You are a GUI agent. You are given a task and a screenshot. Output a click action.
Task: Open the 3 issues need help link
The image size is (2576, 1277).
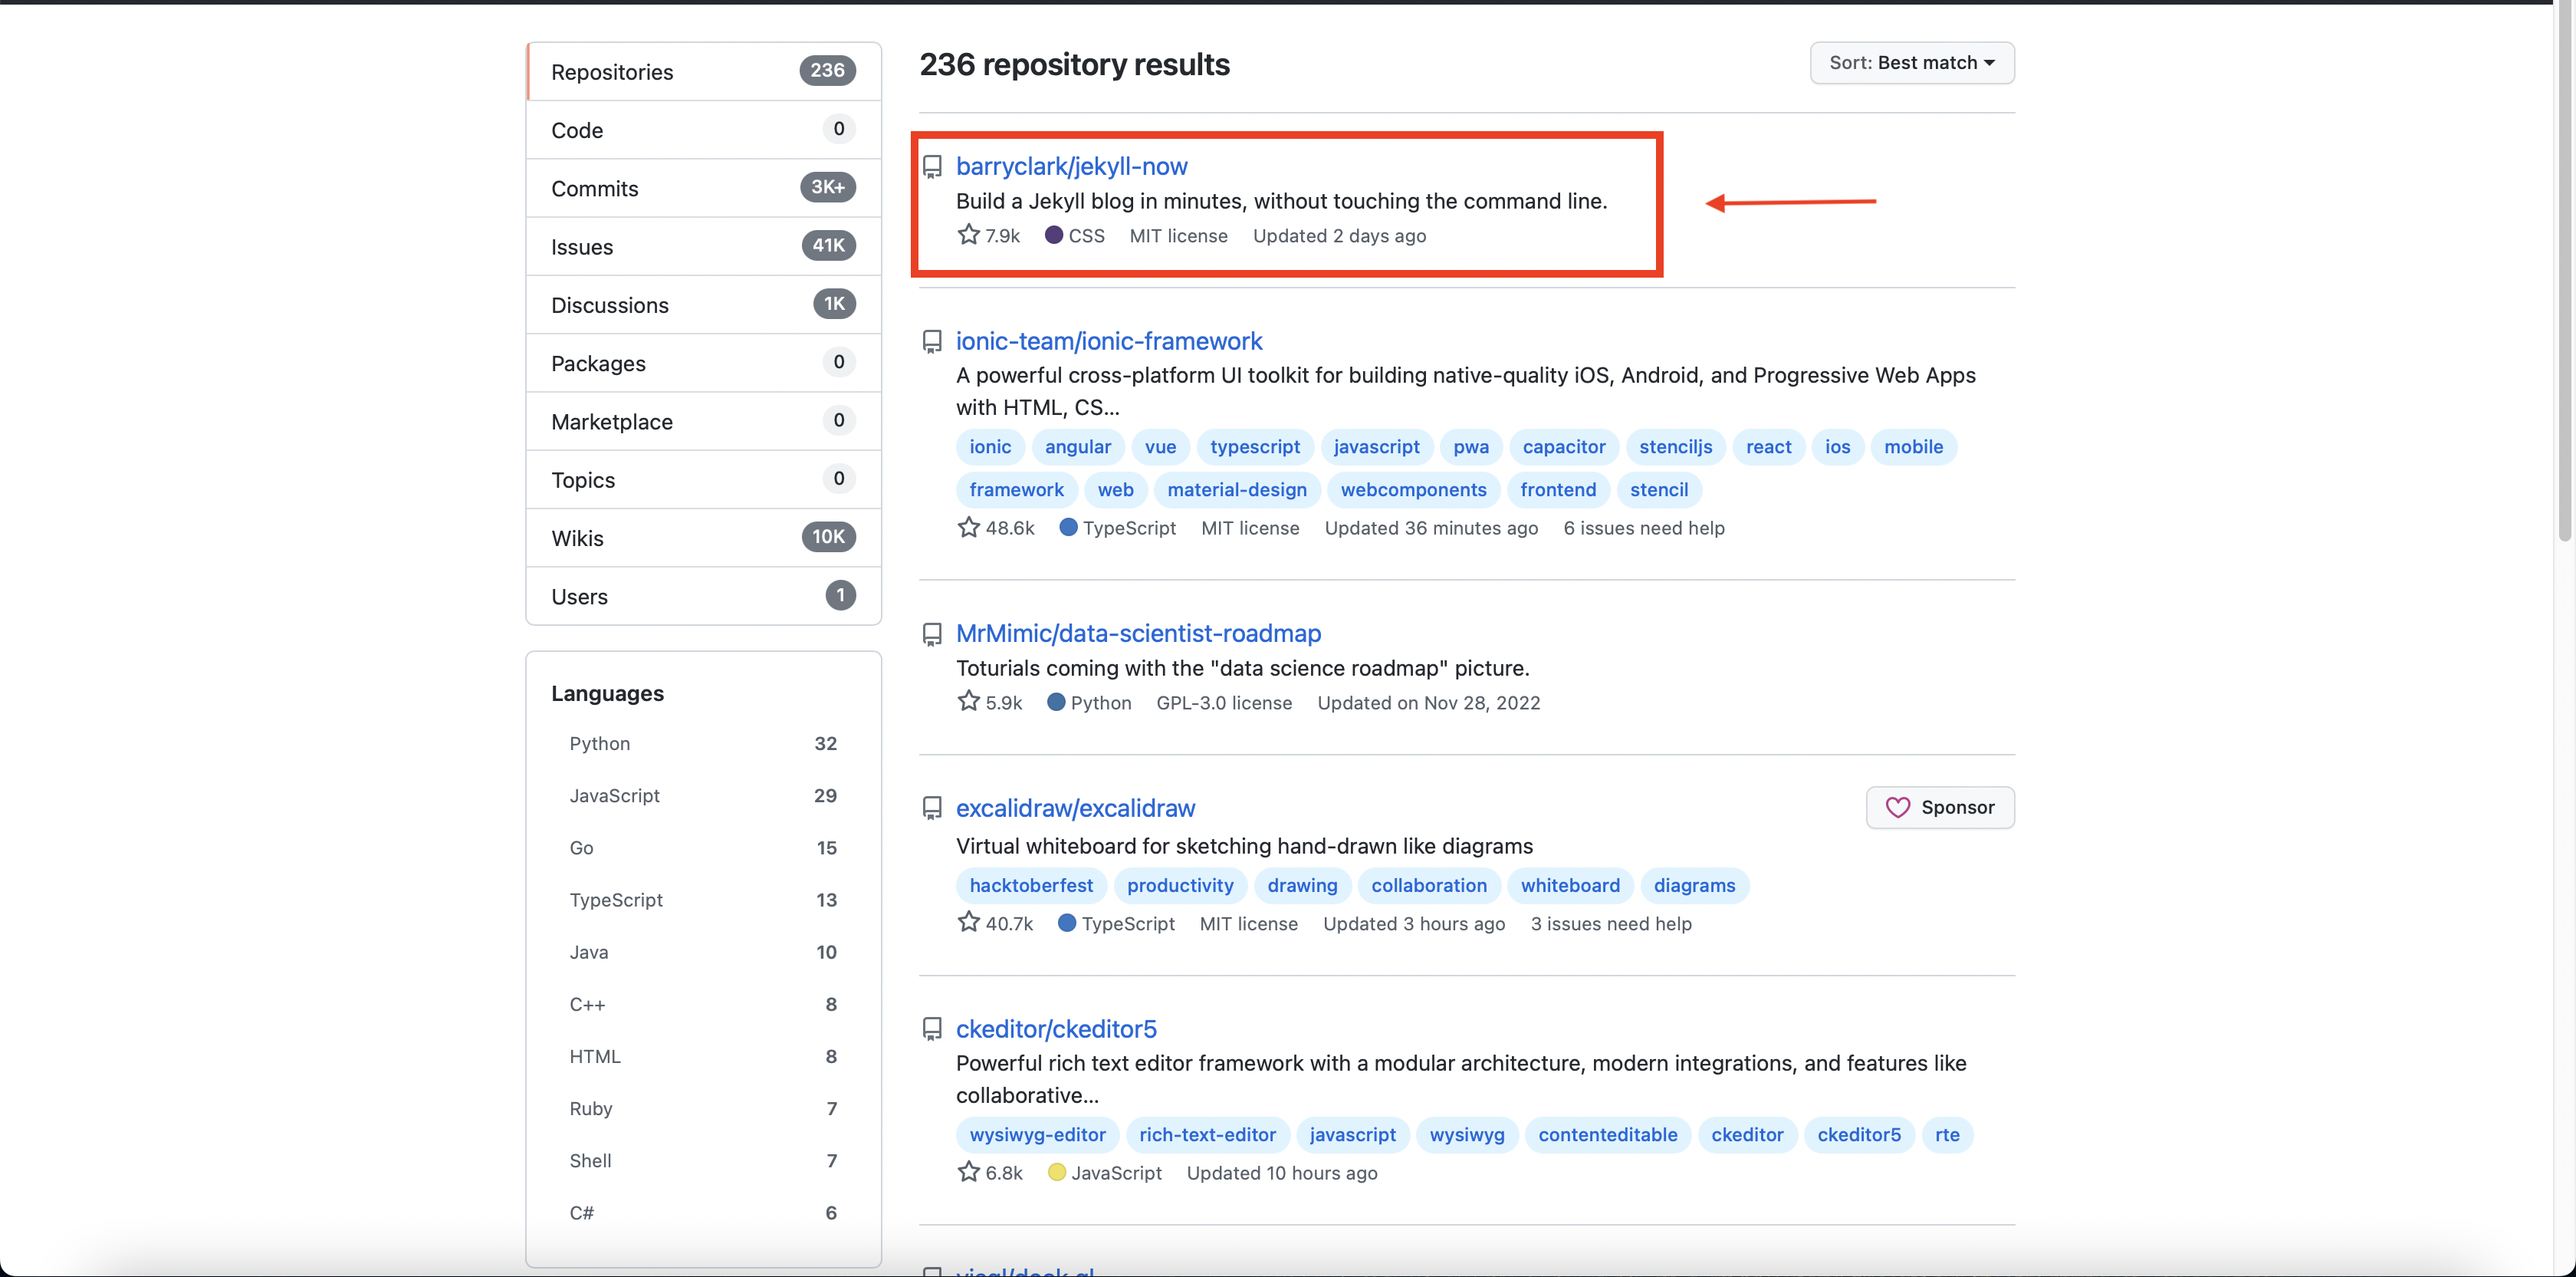click(1610, 923)
